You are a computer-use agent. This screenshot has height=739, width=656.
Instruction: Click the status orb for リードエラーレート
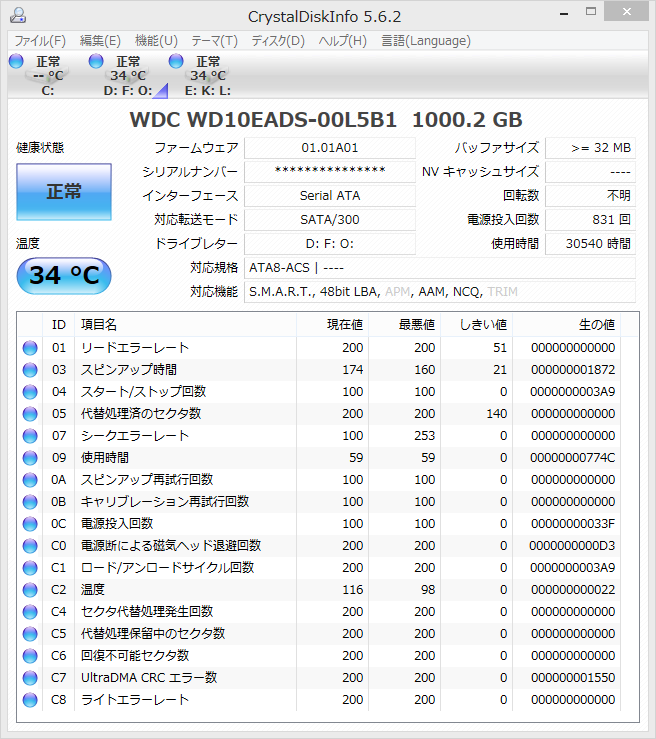[30, 348]
